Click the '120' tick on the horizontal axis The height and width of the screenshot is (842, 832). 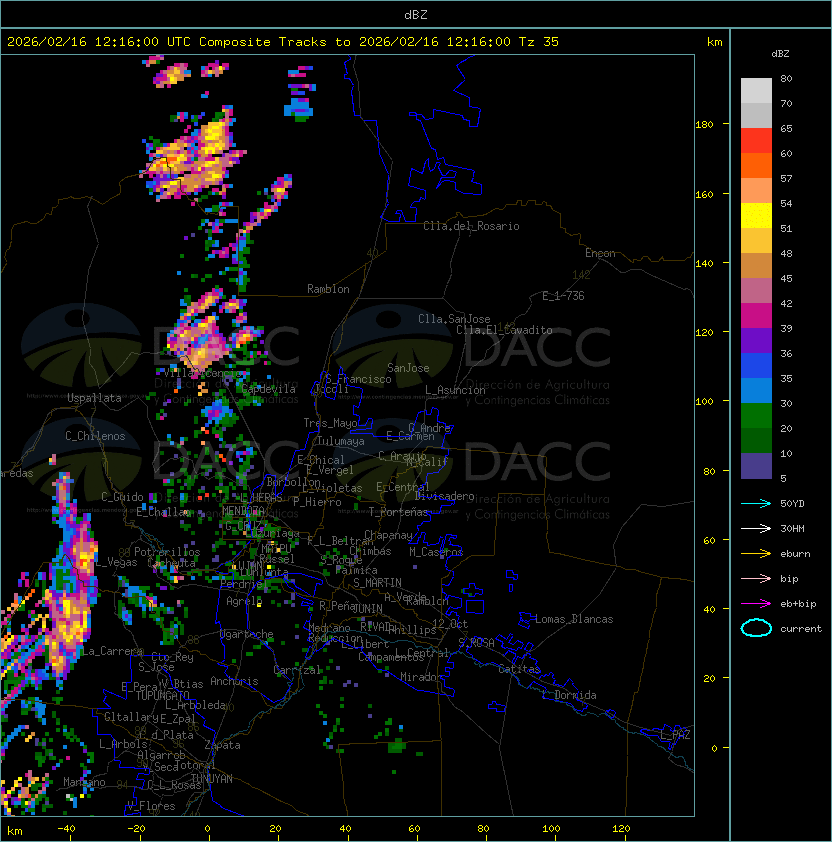tap(621, 829)
